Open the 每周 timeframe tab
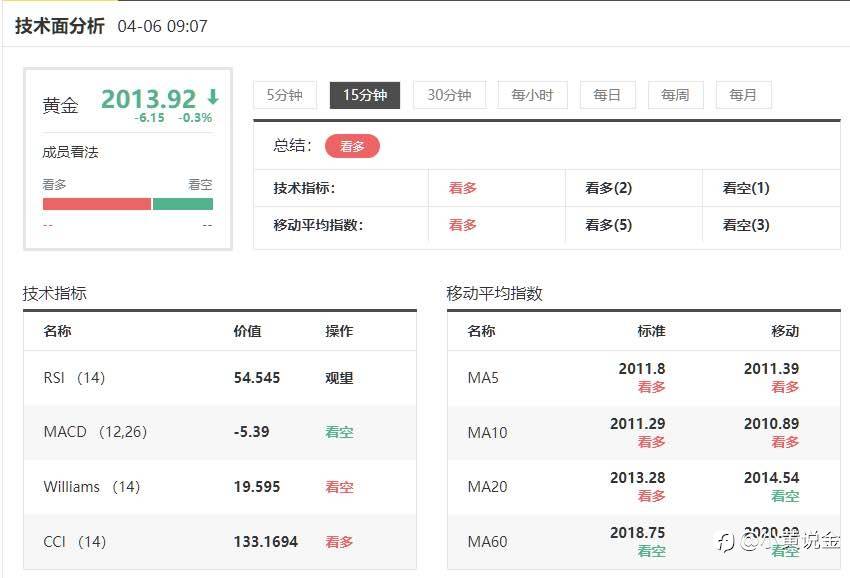850x578 pixels. click(x=675, y=95)
